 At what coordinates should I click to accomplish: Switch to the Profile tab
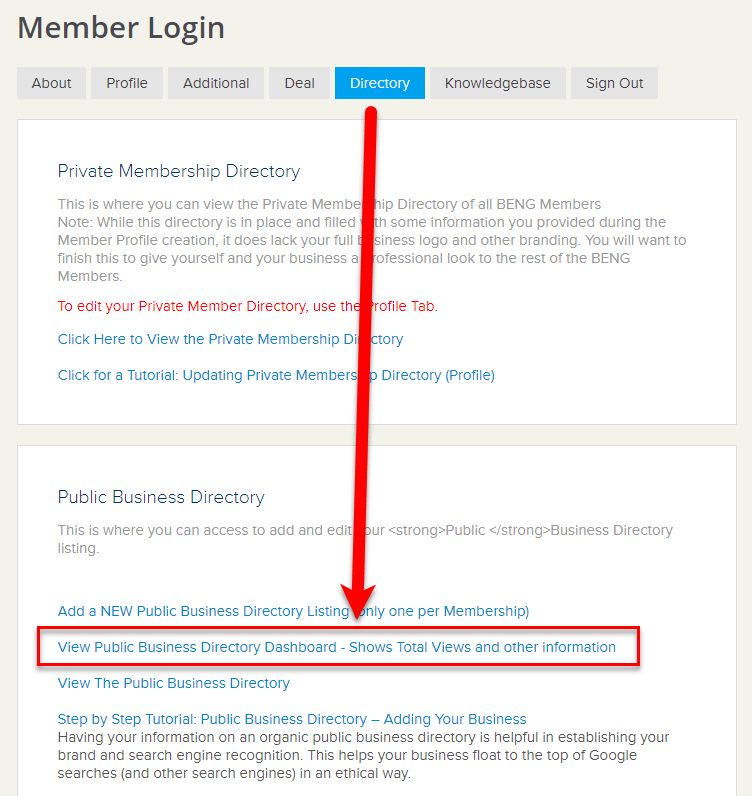point(127,83)
